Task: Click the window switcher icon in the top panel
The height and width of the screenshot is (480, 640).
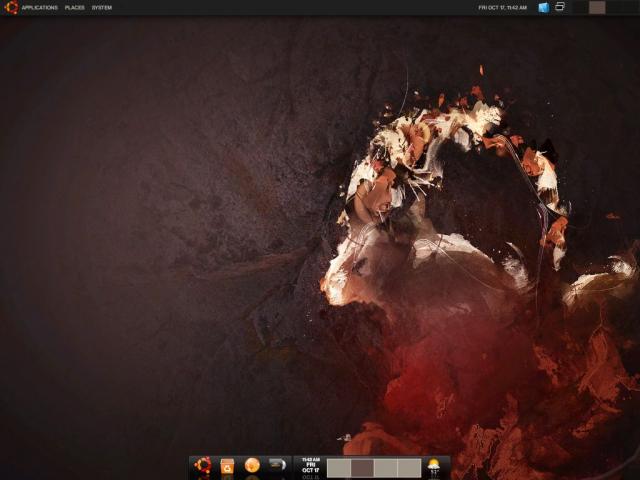Action: pos(561,7)
